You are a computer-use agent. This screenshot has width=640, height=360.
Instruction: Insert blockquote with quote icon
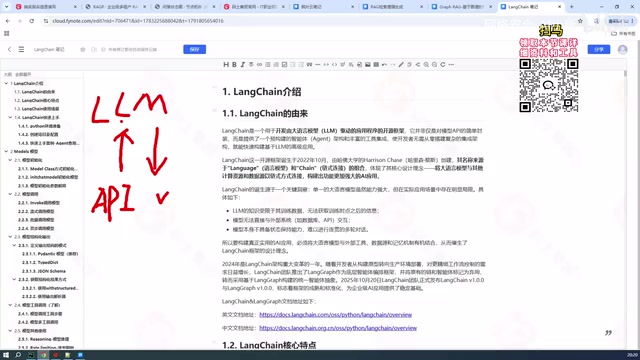pyautogui.click(x=309, y=64)
